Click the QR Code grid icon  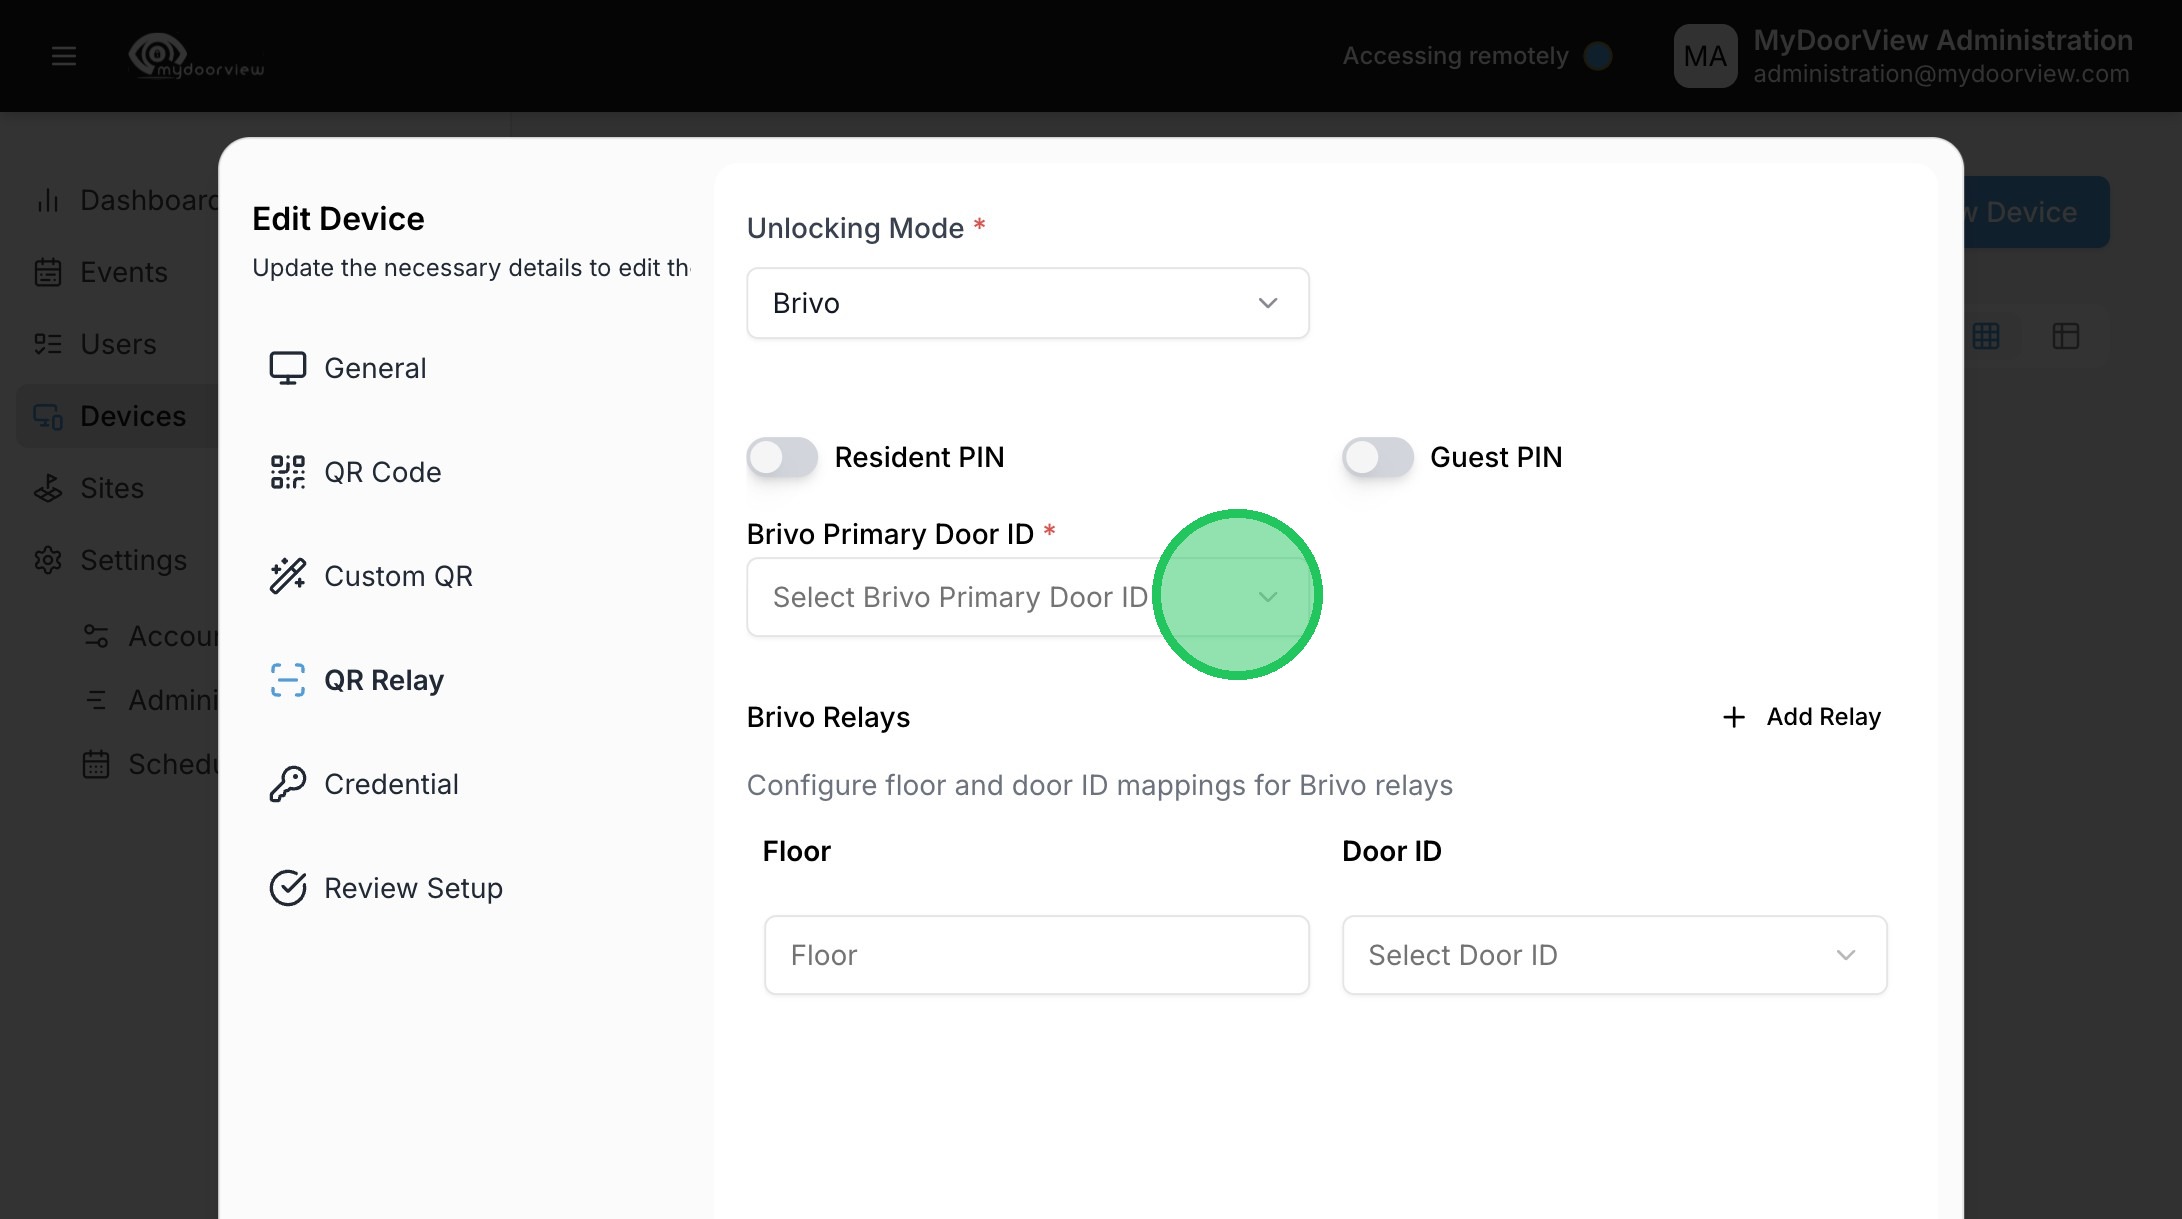point(287,472)
